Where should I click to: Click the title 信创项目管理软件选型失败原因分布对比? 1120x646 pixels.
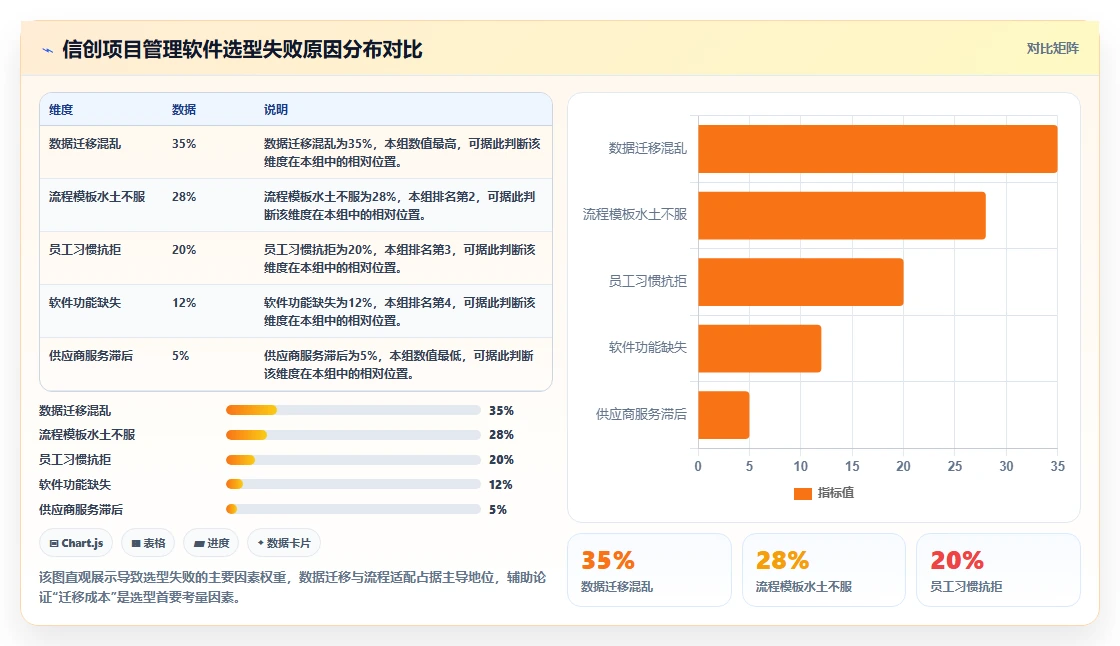242,49
